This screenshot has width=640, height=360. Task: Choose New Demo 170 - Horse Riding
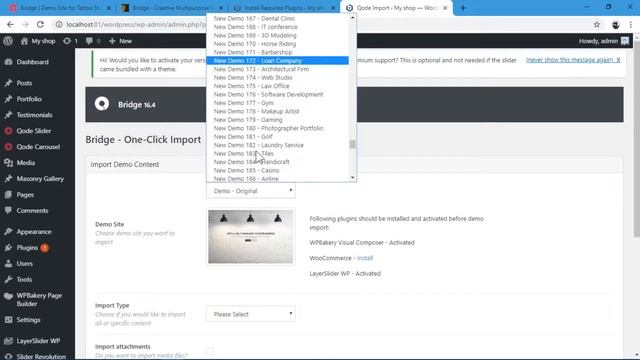[x=278, y=44]
